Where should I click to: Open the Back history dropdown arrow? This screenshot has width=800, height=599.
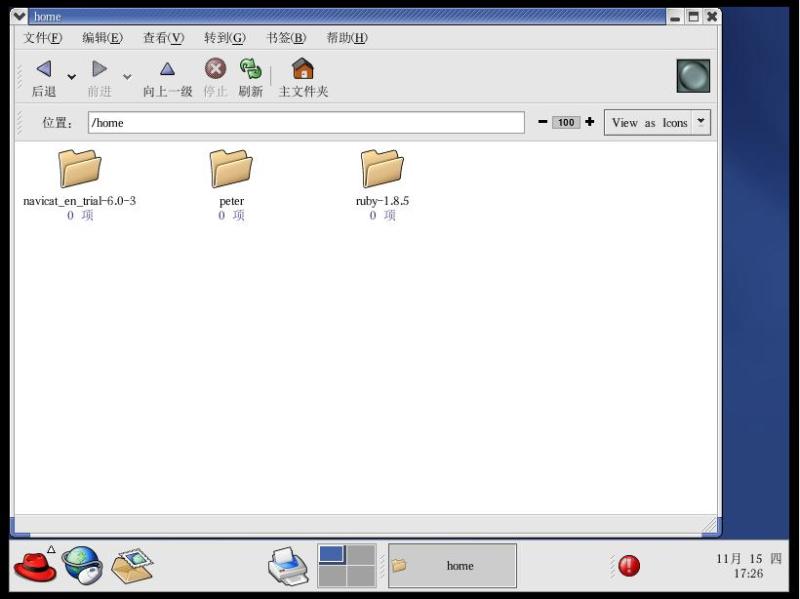pos(71,77)
